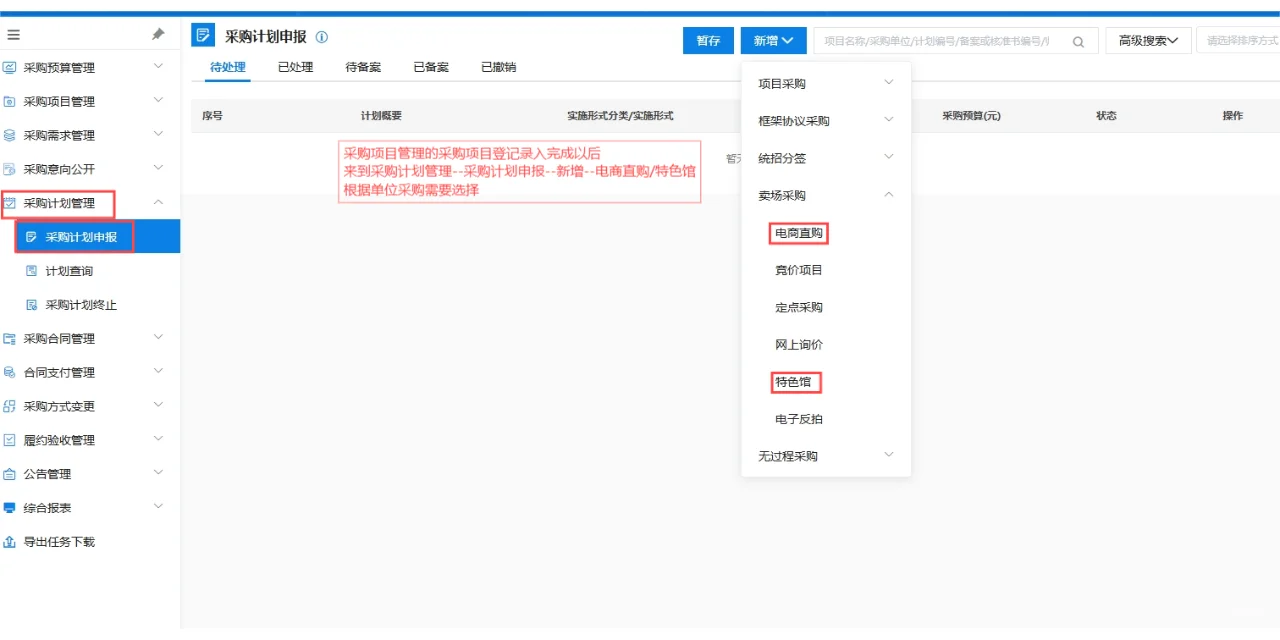Open the 高级搜索 dropdown
The height and width of the screenshot is (640, 1280).
tap(1148, 41)
